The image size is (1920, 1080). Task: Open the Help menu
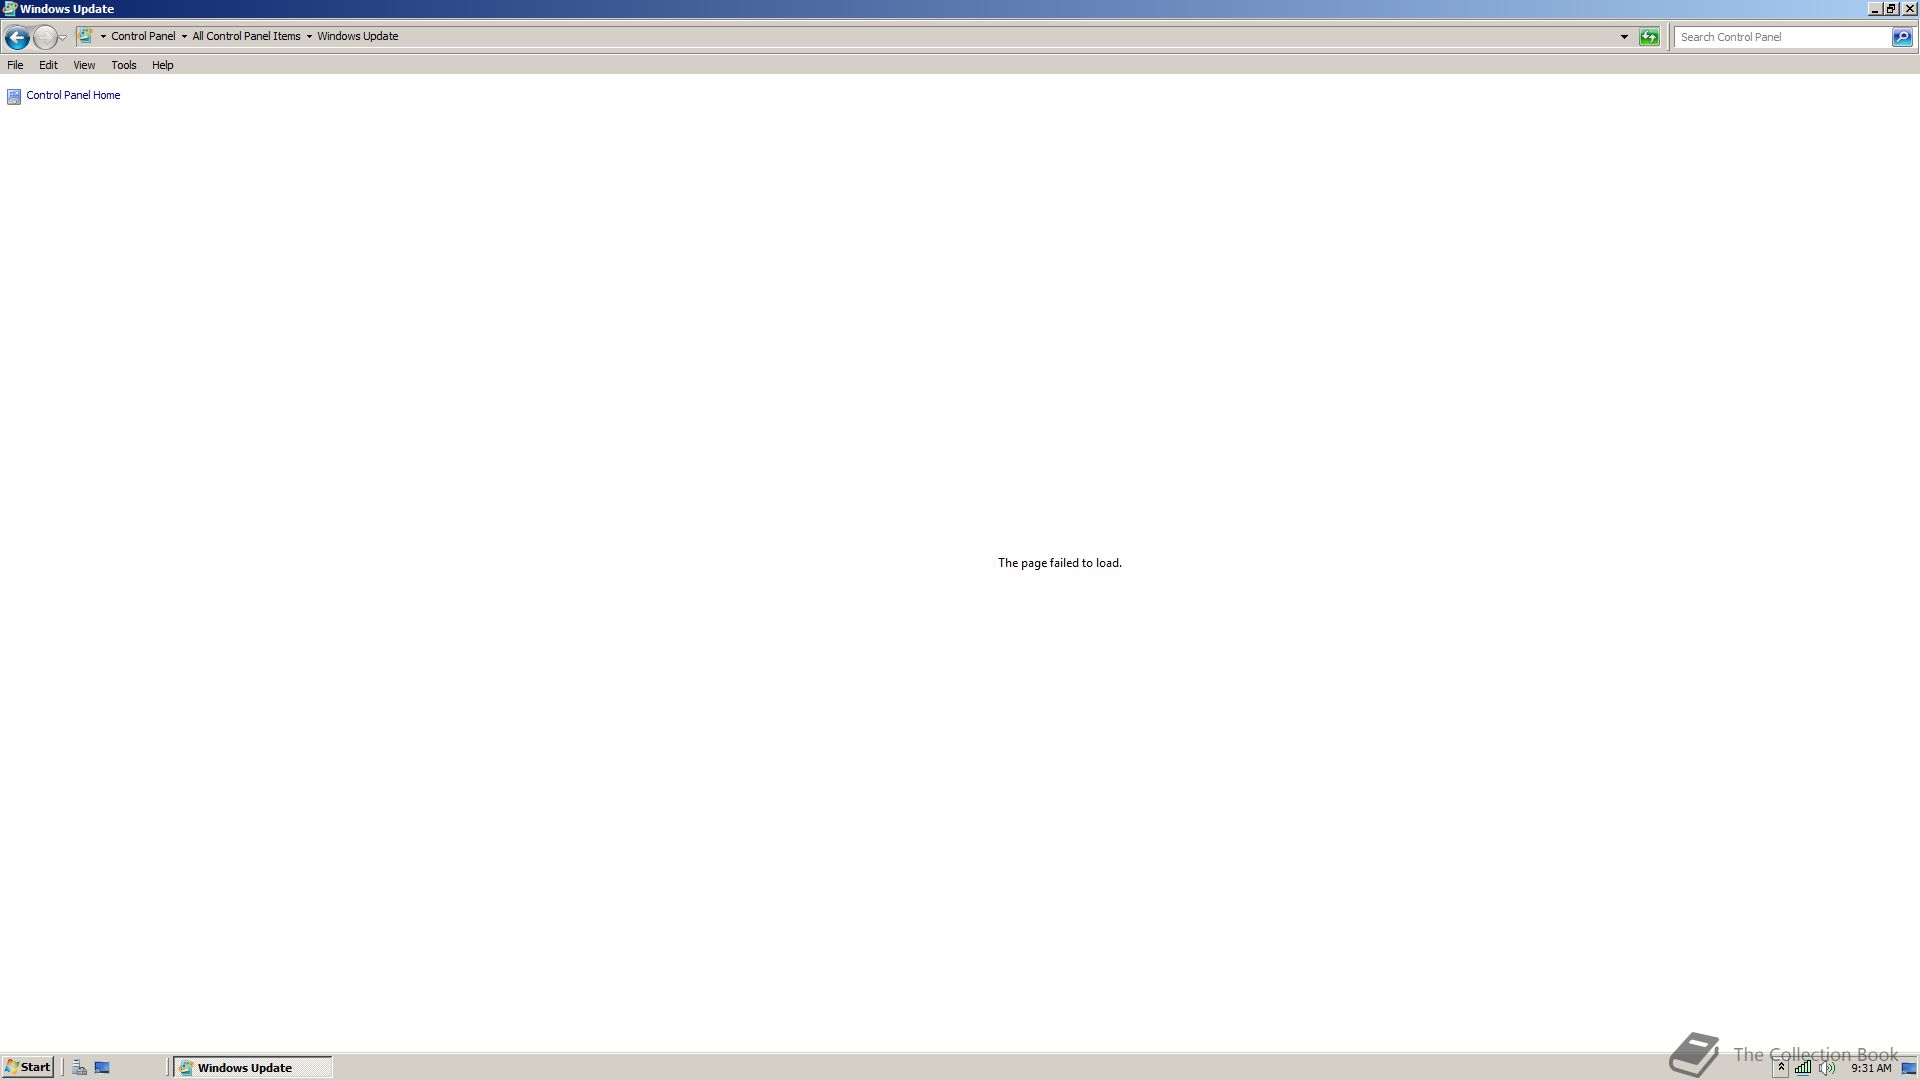tap(163, 65)
